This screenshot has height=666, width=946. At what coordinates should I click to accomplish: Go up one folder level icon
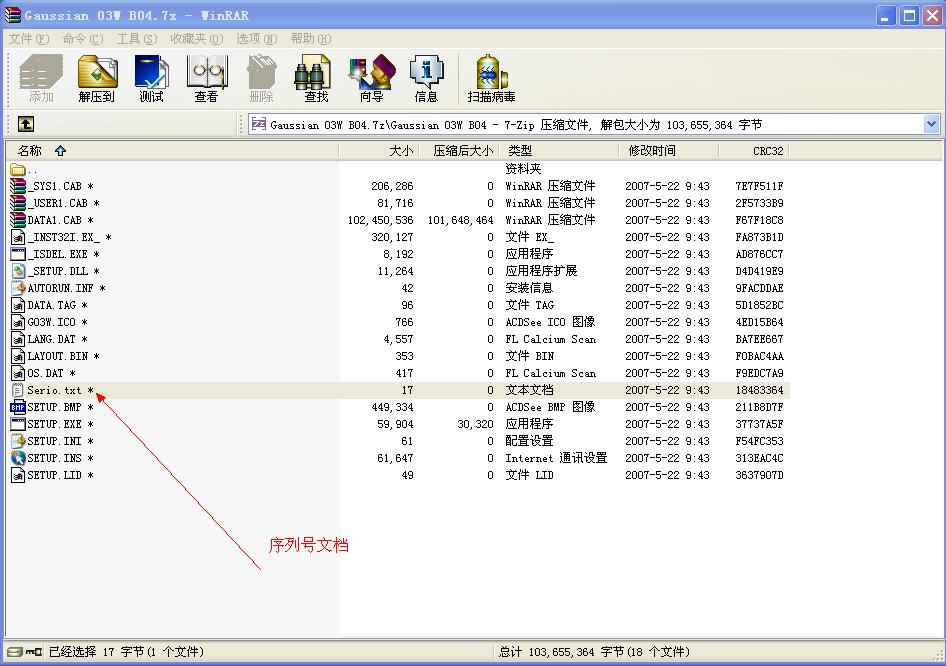[25, 124]
